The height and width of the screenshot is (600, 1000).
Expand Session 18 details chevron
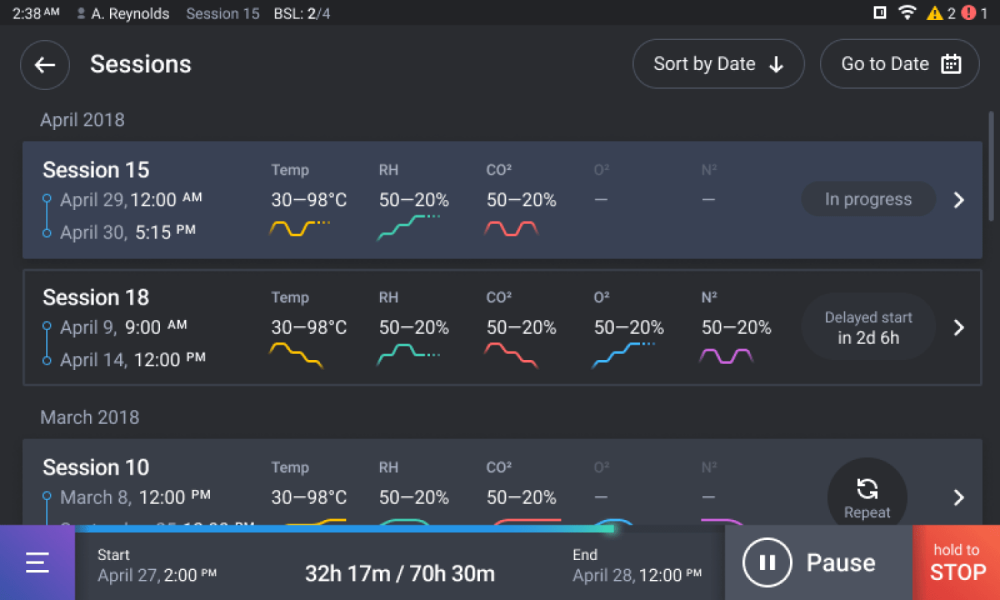(x=958, y=327)
